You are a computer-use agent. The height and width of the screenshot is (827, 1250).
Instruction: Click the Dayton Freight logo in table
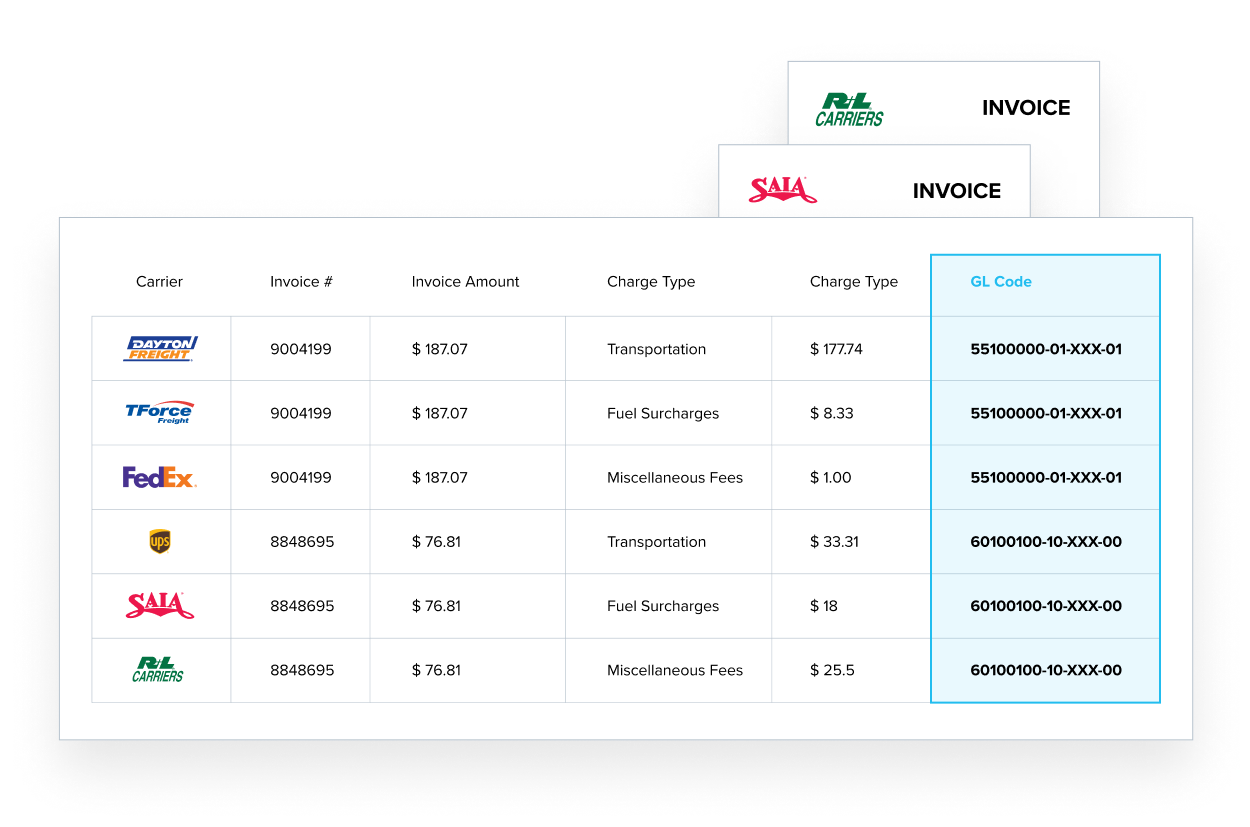pyautogui.click(x=160, y=348)
